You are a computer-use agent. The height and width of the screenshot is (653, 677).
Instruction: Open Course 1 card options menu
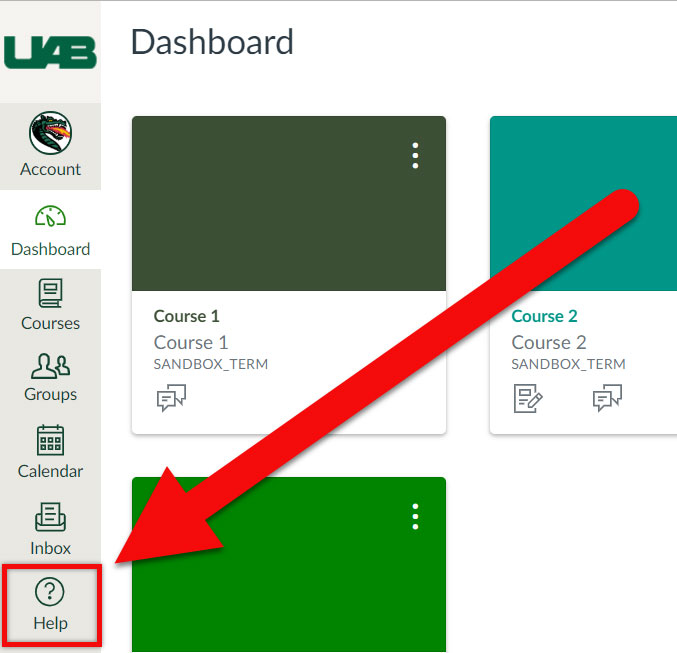[415, 155]
